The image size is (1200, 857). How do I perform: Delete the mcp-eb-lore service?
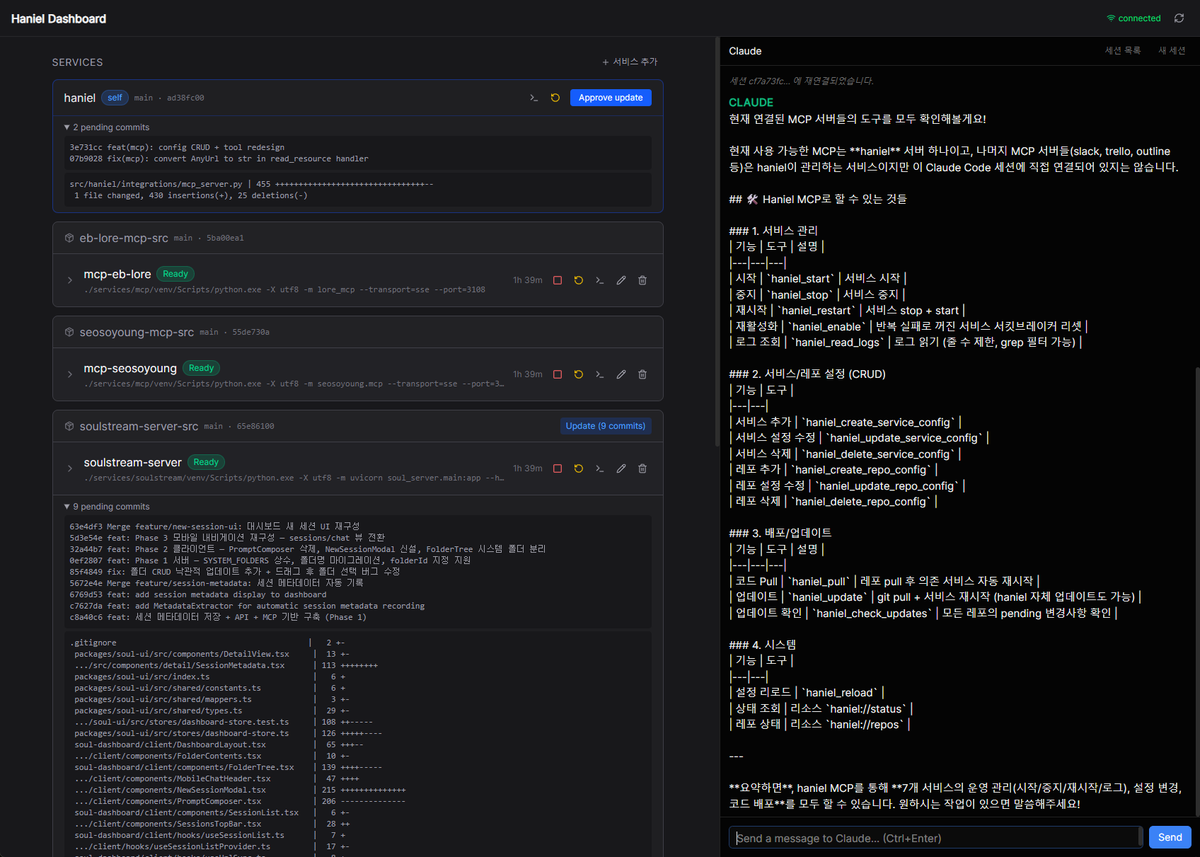point(642,280)
